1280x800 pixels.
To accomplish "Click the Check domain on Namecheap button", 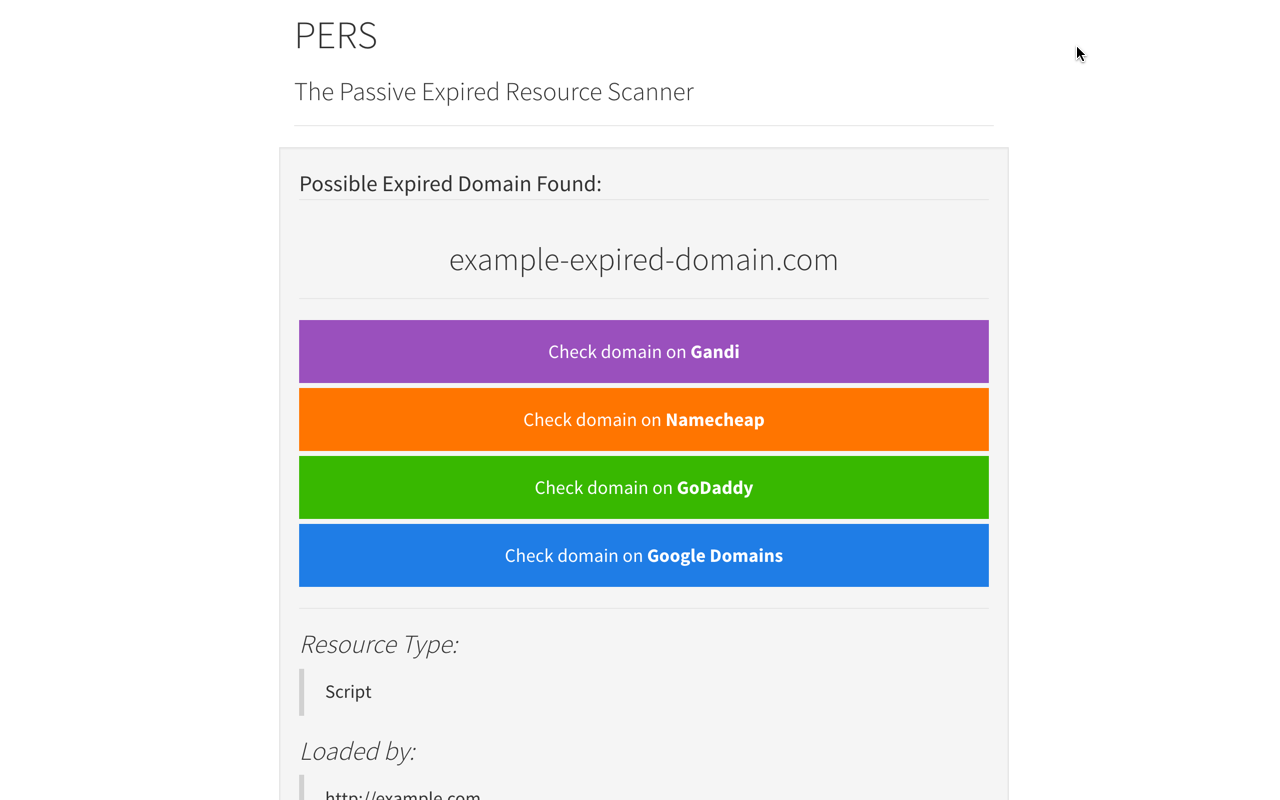I will click(x=643, y=419).
